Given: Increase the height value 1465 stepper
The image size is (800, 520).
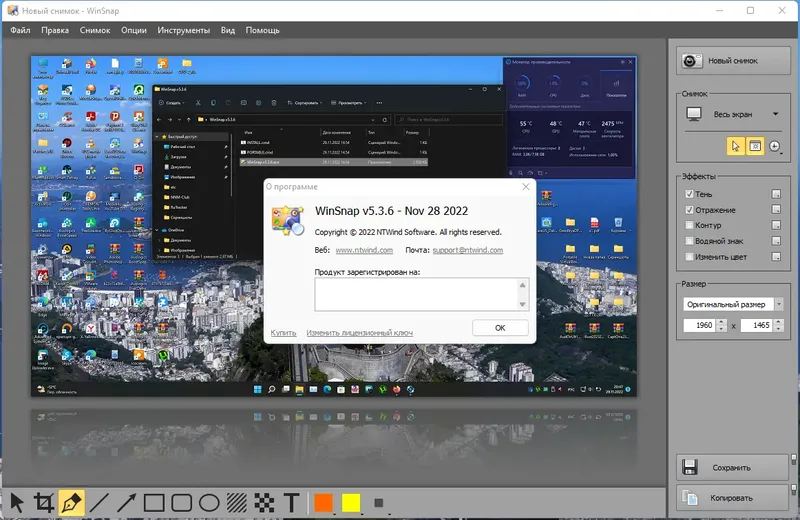Looking at the screenshot, I should click(779, 322).
